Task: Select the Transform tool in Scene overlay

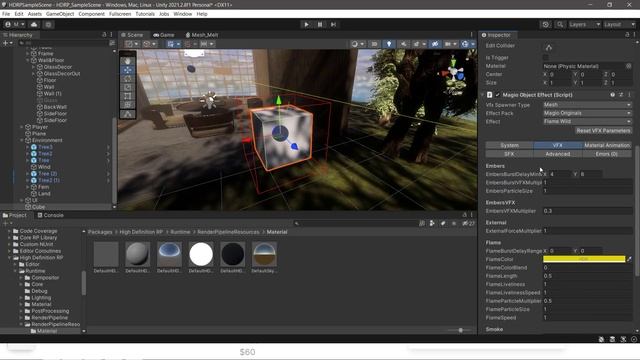Action: [x=128, y=105]
